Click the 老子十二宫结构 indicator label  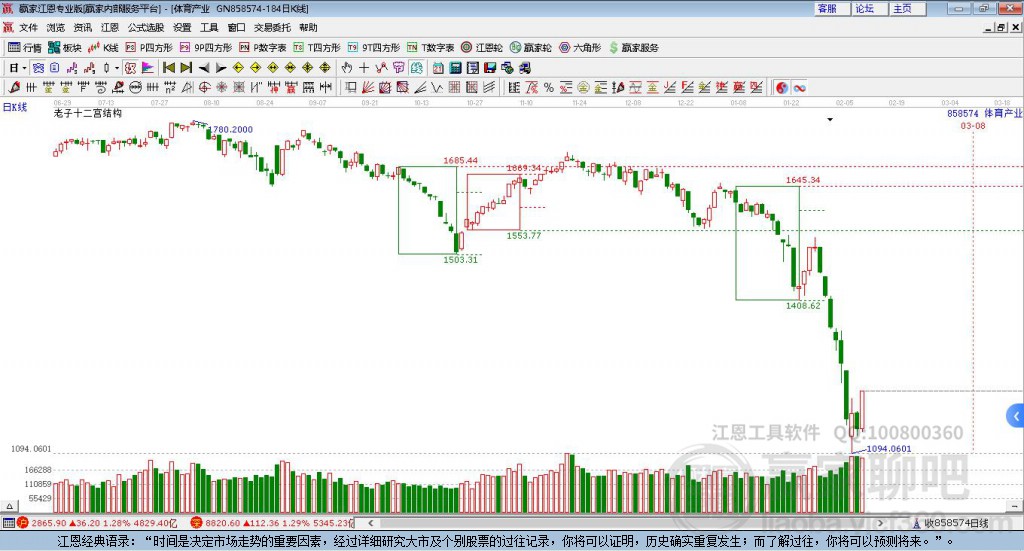tap(88, 113)
